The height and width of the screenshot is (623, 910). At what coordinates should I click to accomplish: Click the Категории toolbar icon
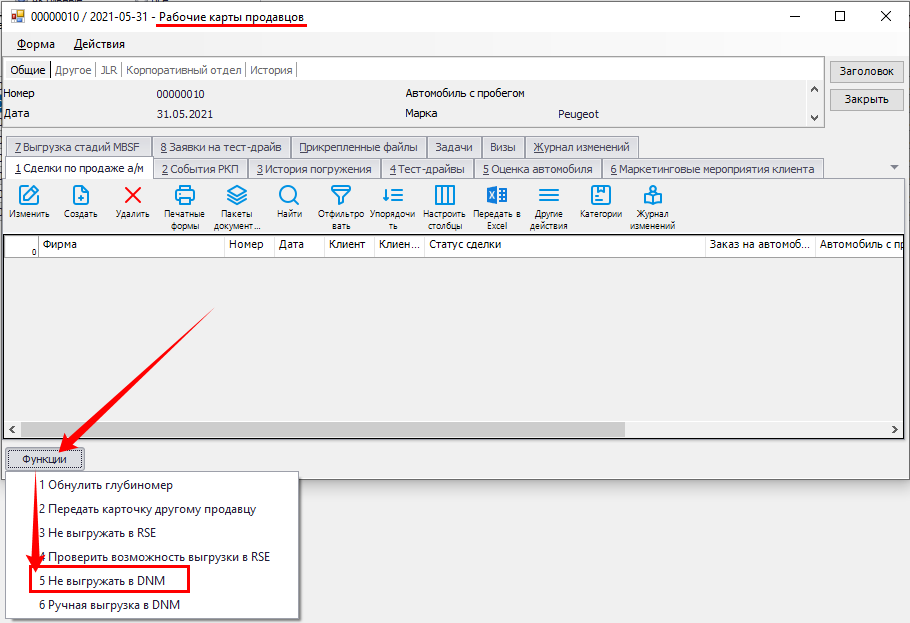coord(600,196)
